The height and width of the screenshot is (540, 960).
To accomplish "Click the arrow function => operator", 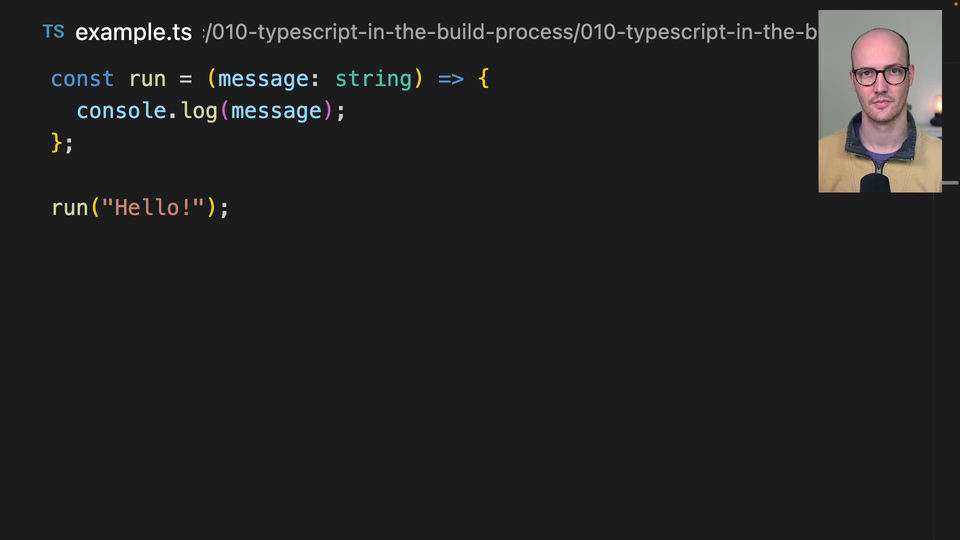I will [x=451, y=78].
